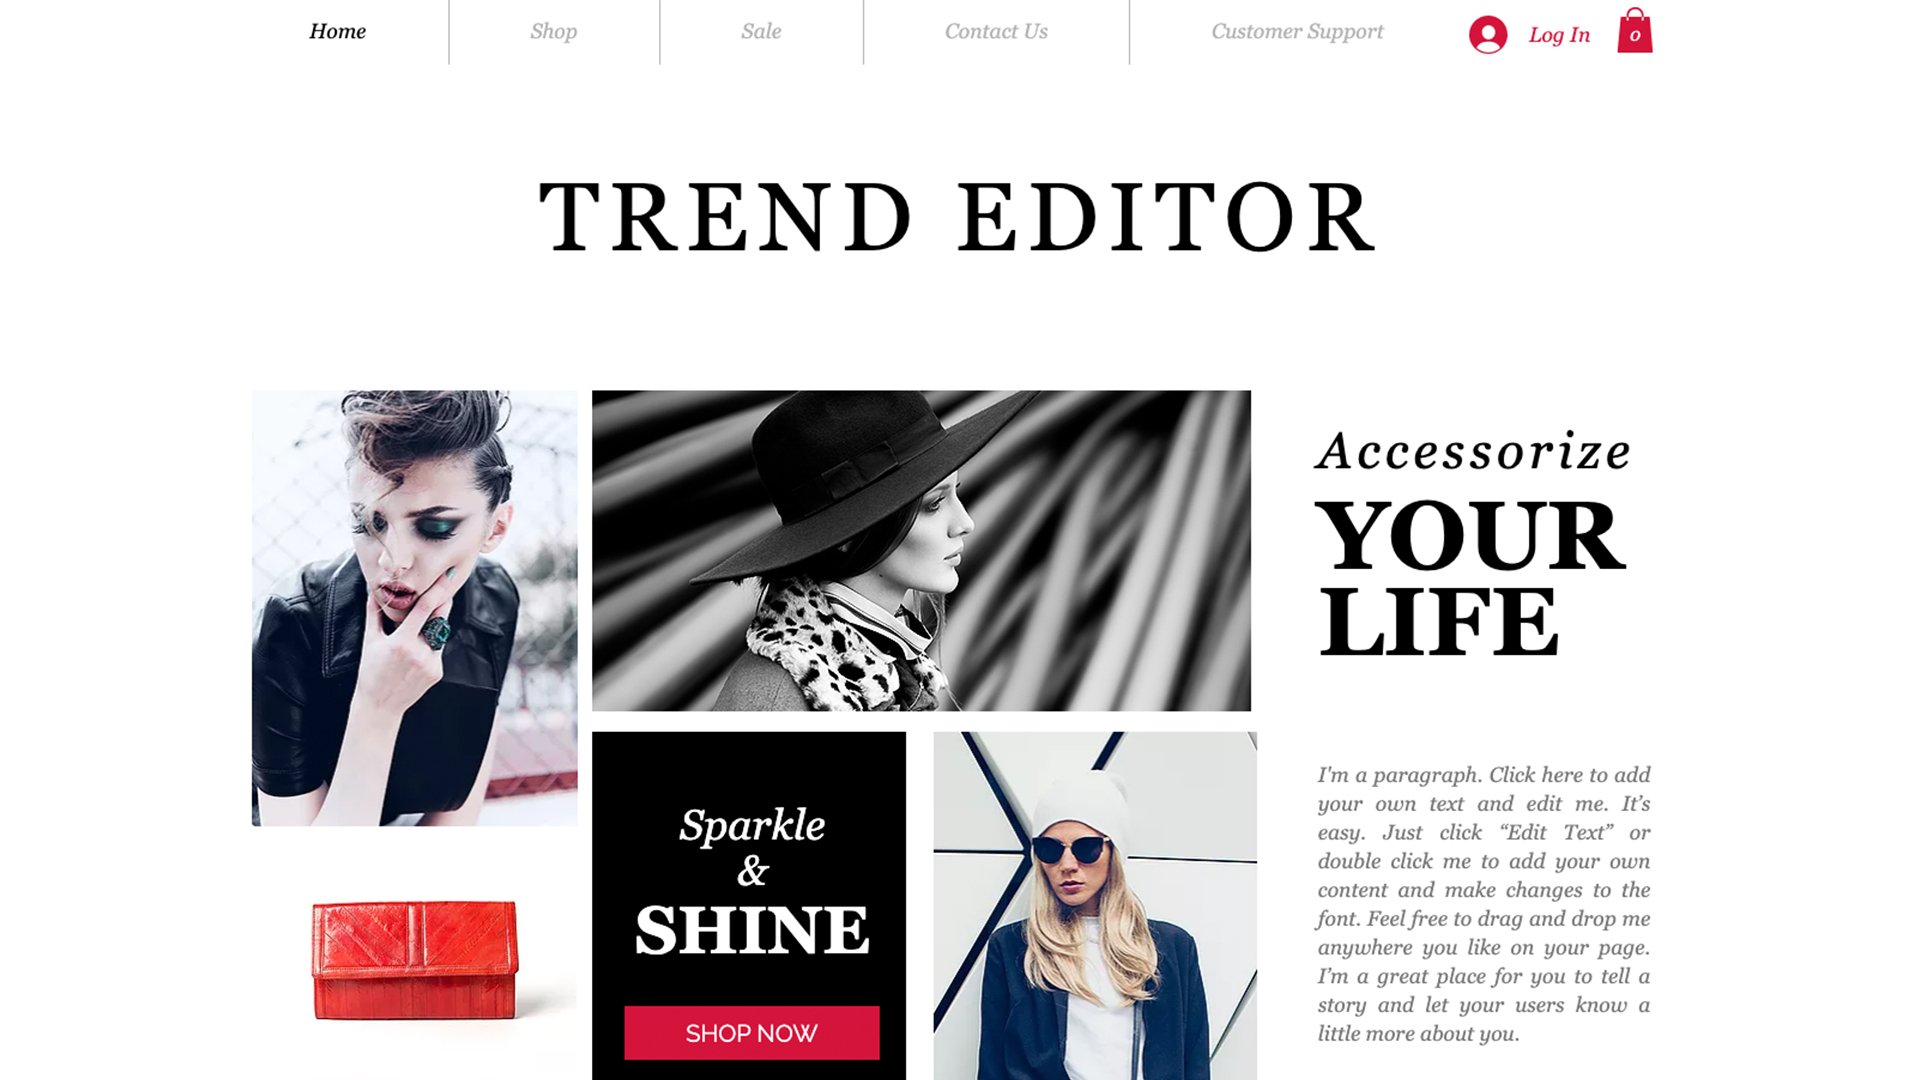The image size is (1920, 1080).
Task: Click the TREND EDITOR site title
Action: pos(958,217)
